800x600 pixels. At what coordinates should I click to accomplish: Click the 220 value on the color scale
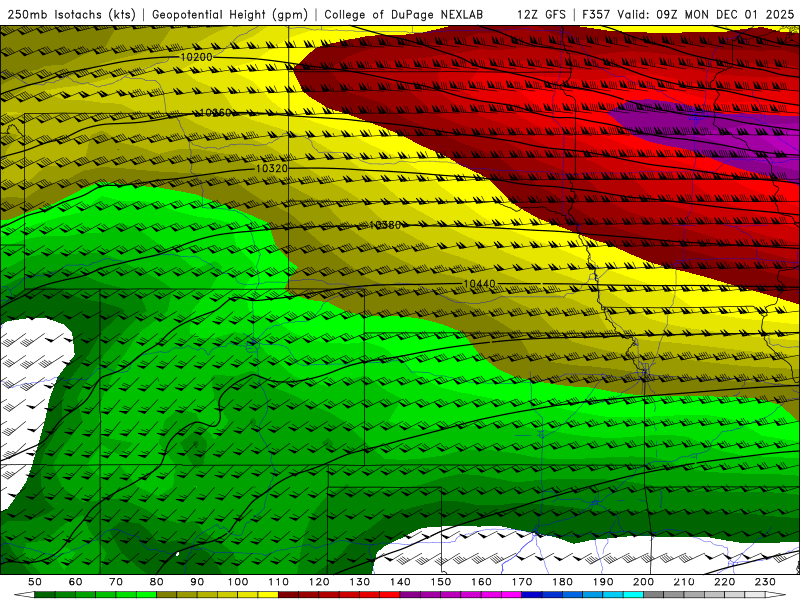pos(725,582)
